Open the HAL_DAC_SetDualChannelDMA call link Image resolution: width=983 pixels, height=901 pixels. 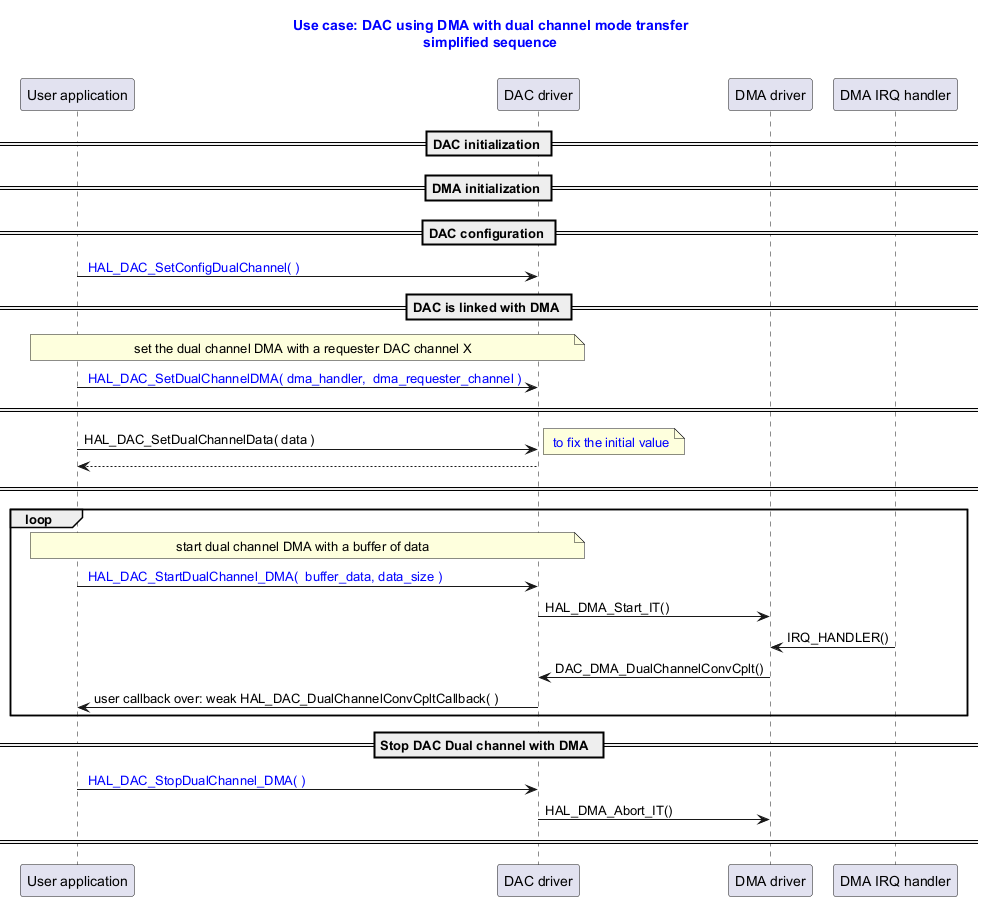tap(304, 379)
